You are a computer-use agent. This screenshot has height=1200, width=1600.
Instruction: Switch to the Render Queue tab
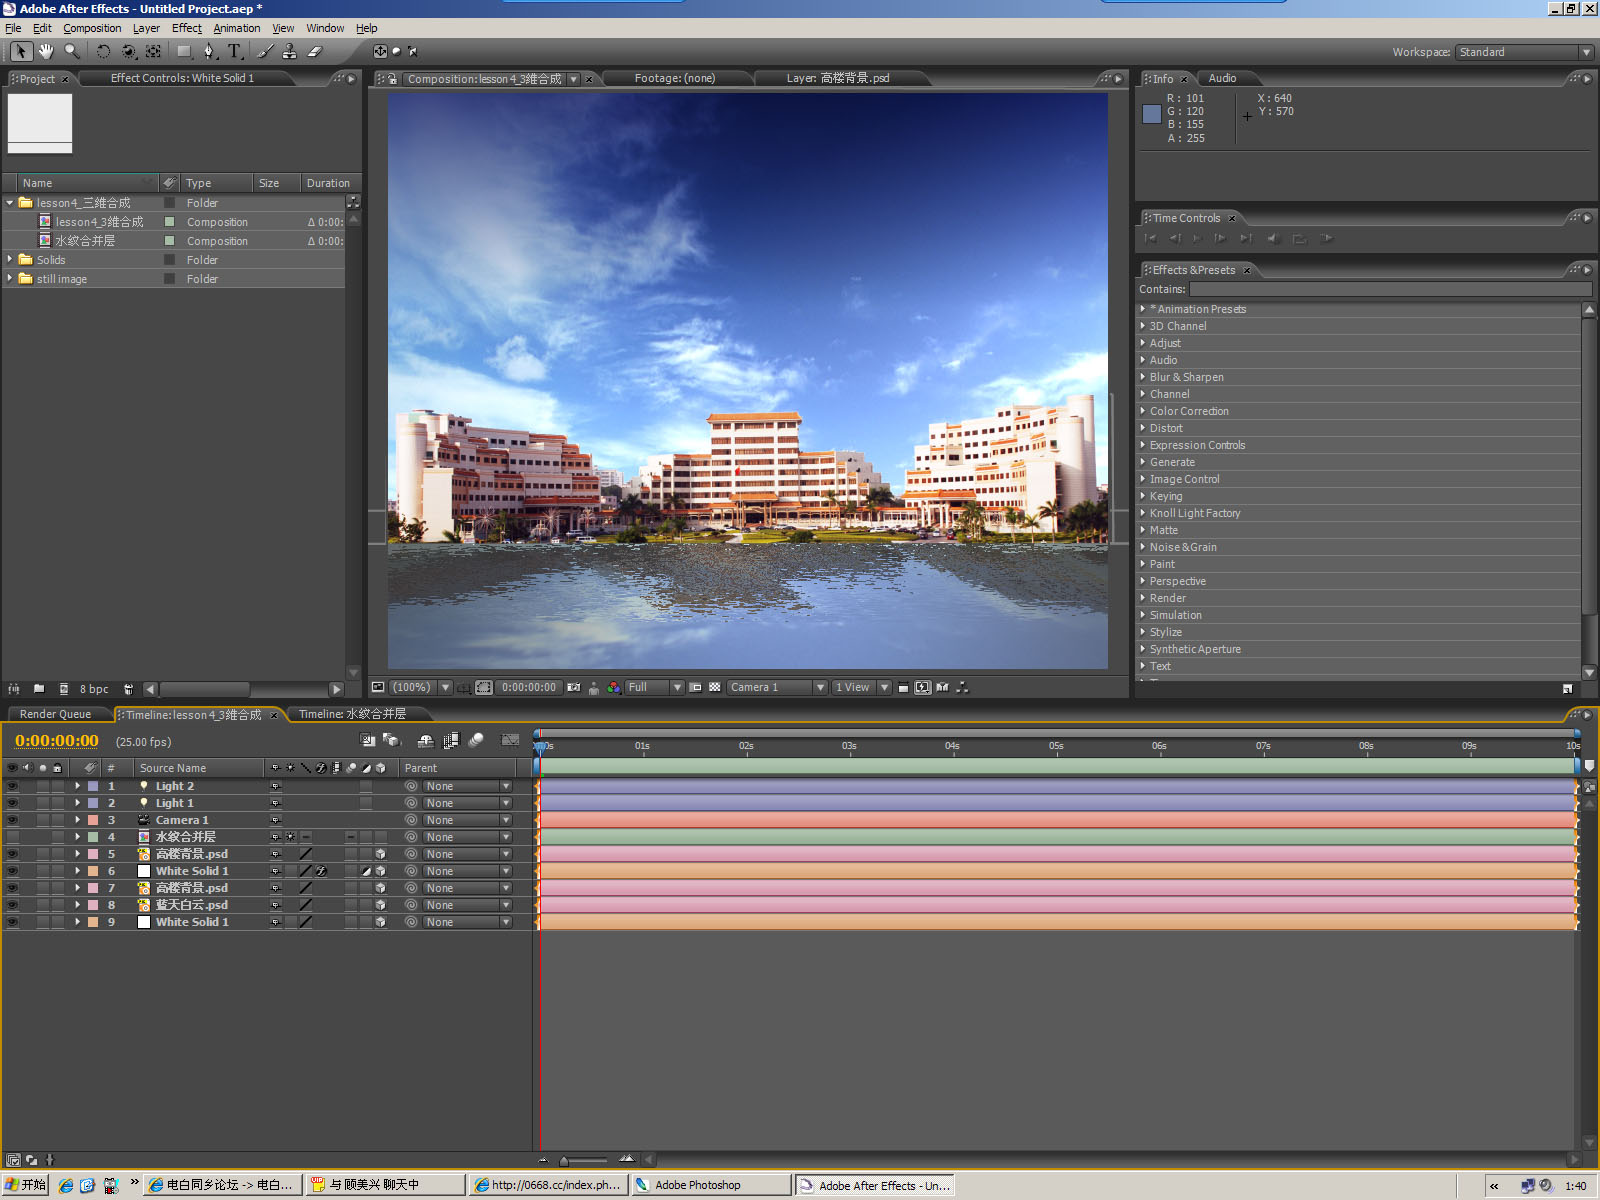pos(55,714)
